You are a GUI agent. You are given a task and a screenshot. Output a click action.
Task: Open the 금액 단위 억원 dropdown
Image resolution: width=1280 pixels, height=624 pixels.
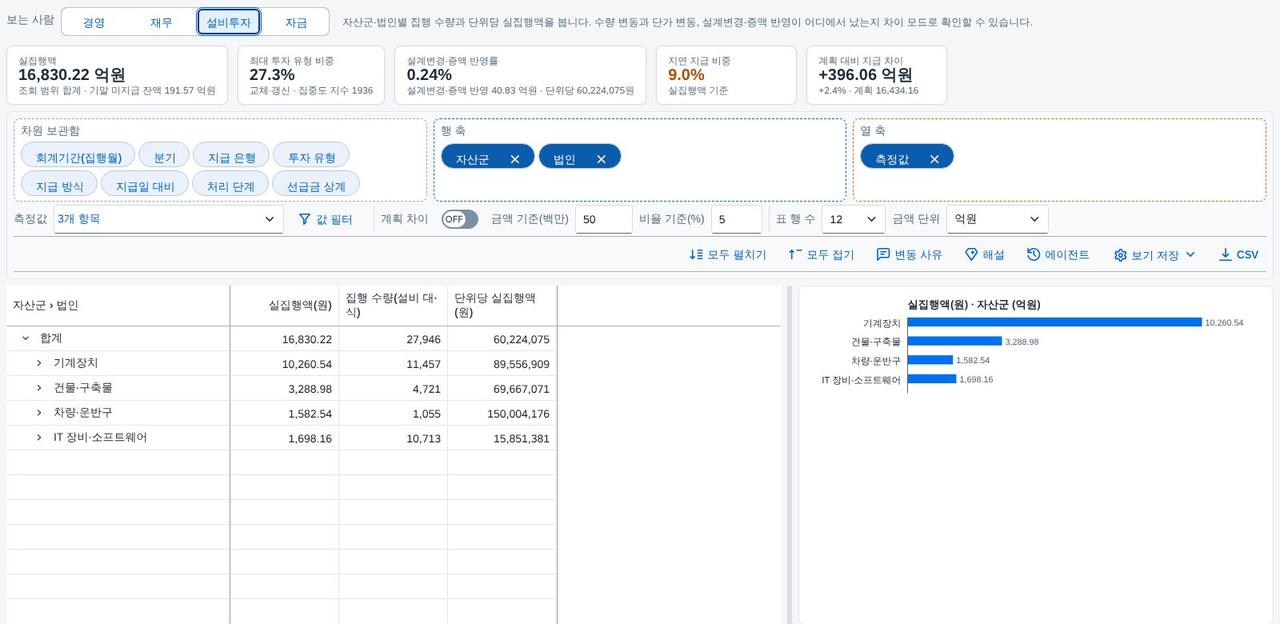(997, 219)
